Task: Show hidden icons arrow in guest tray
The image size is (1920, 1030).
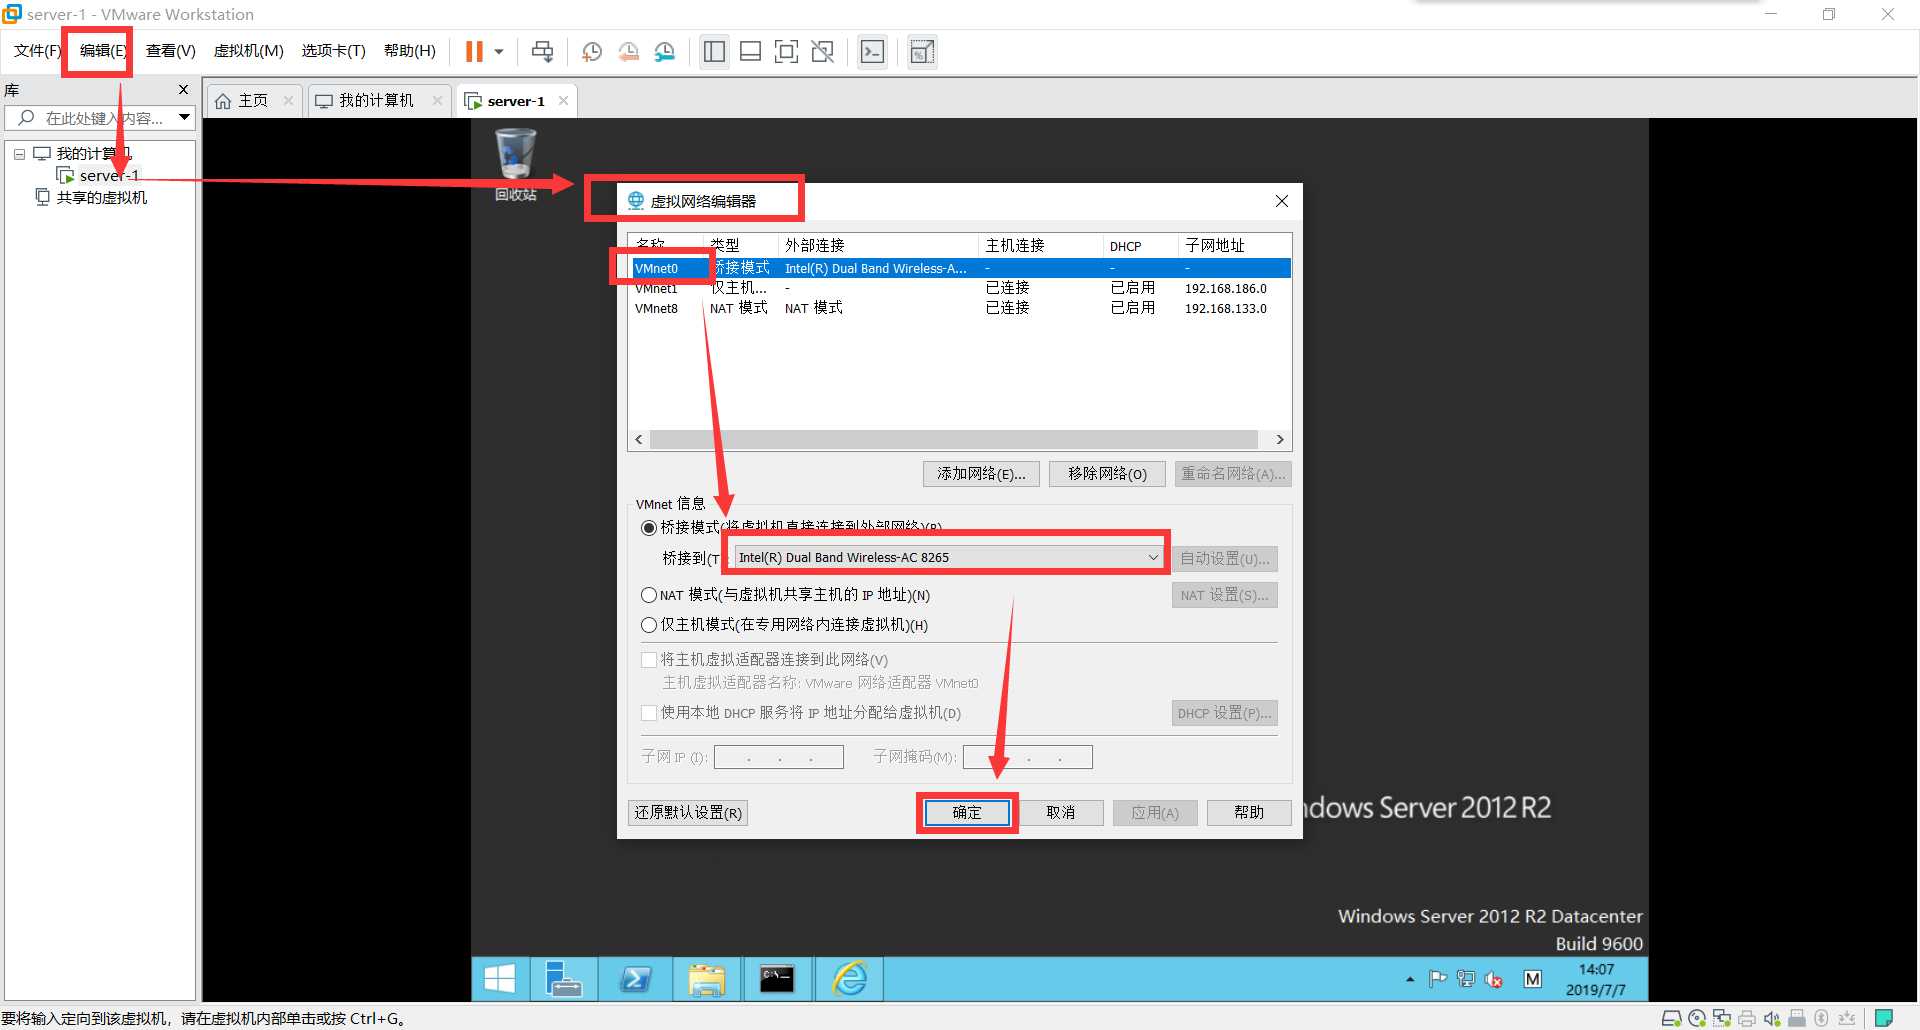Action: (1410, 980)
